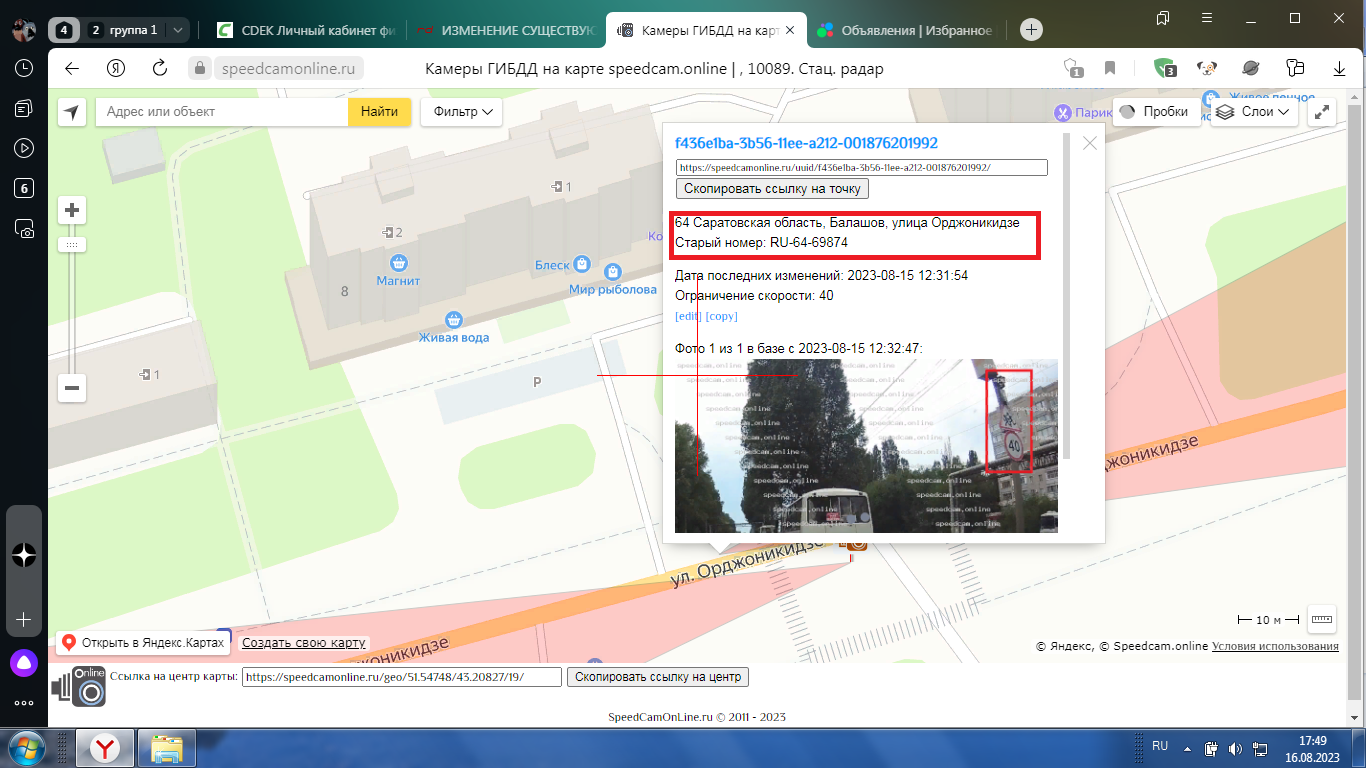Click the [edit] link in popup
This screenshot has height=768, width=1366.
[688, 316]
